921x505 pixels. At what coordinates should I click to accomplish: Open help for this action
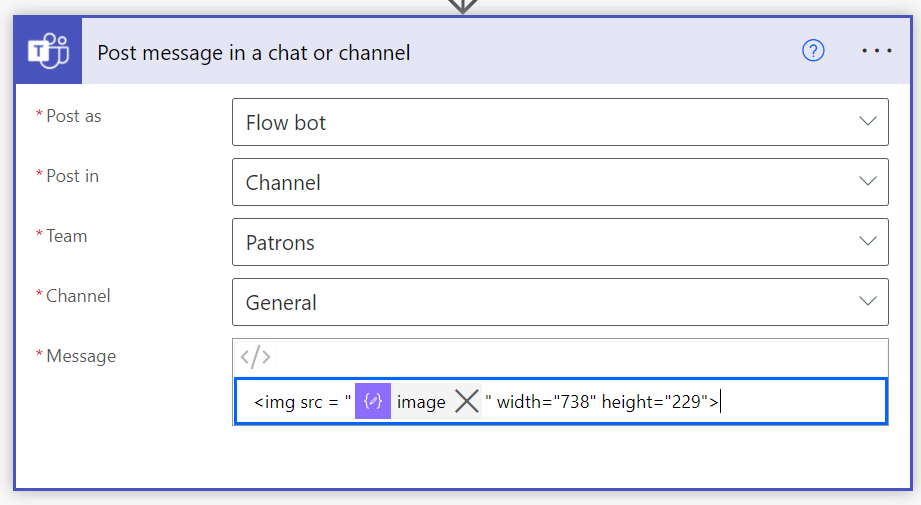tap(813, 51)
